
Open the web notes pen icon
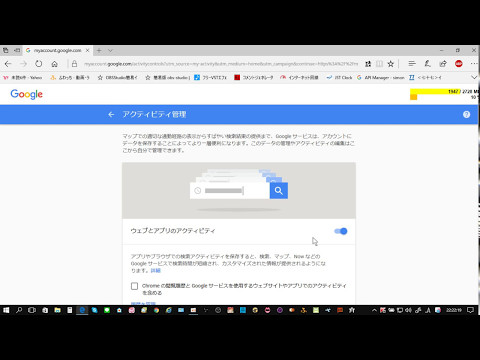click(x=427, y=64)
